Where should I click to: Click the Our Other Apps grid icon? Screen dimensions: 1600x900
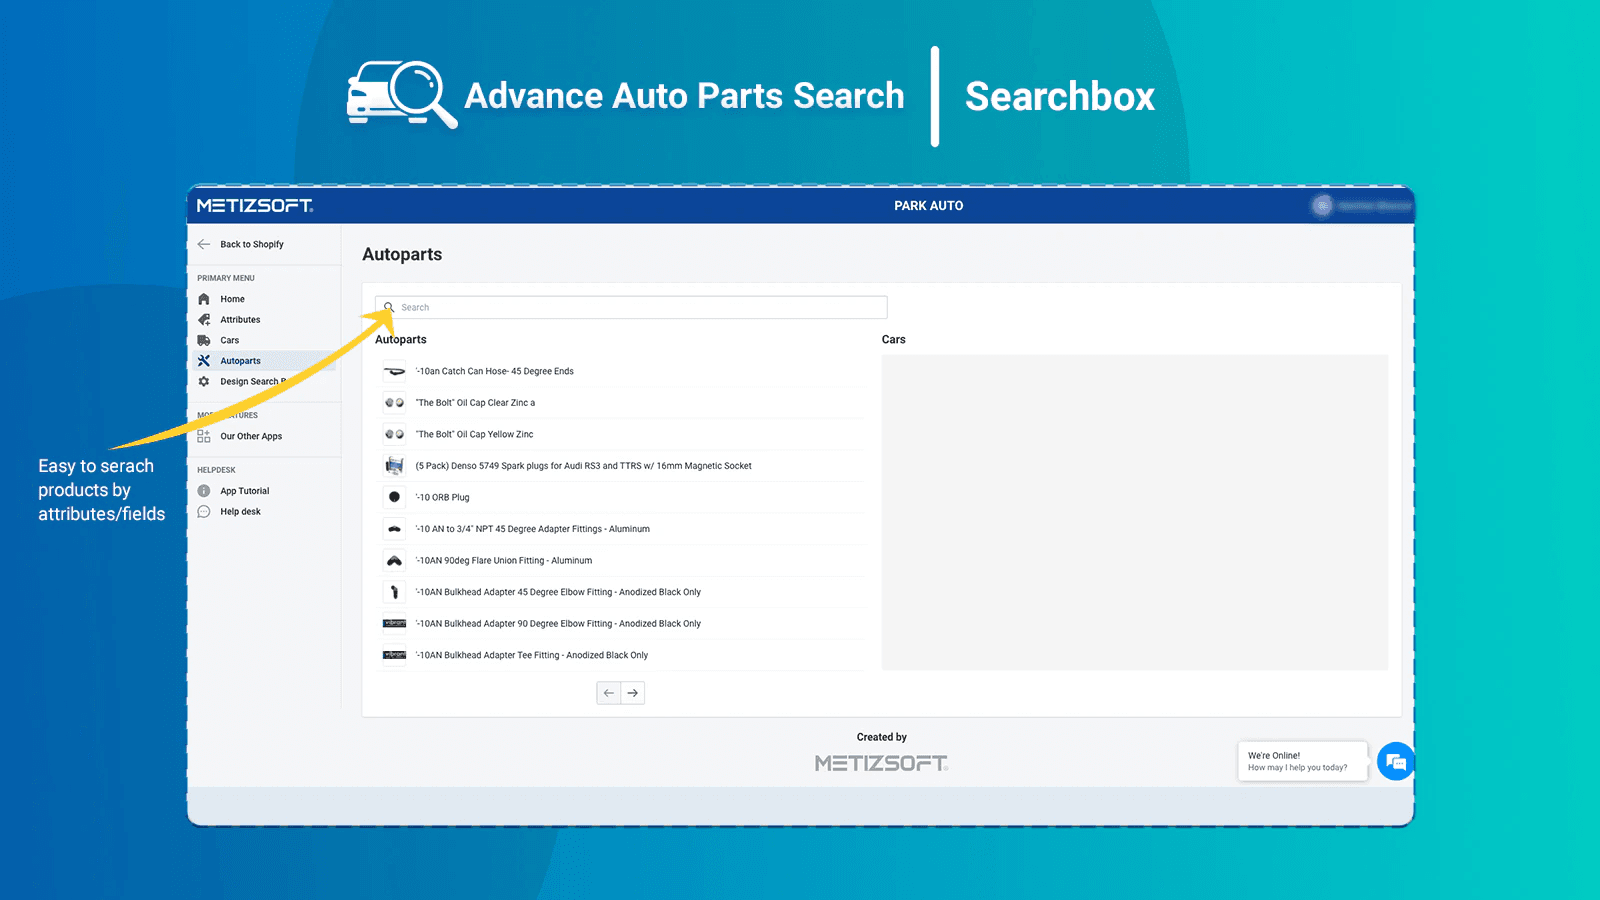pos(205,436)
